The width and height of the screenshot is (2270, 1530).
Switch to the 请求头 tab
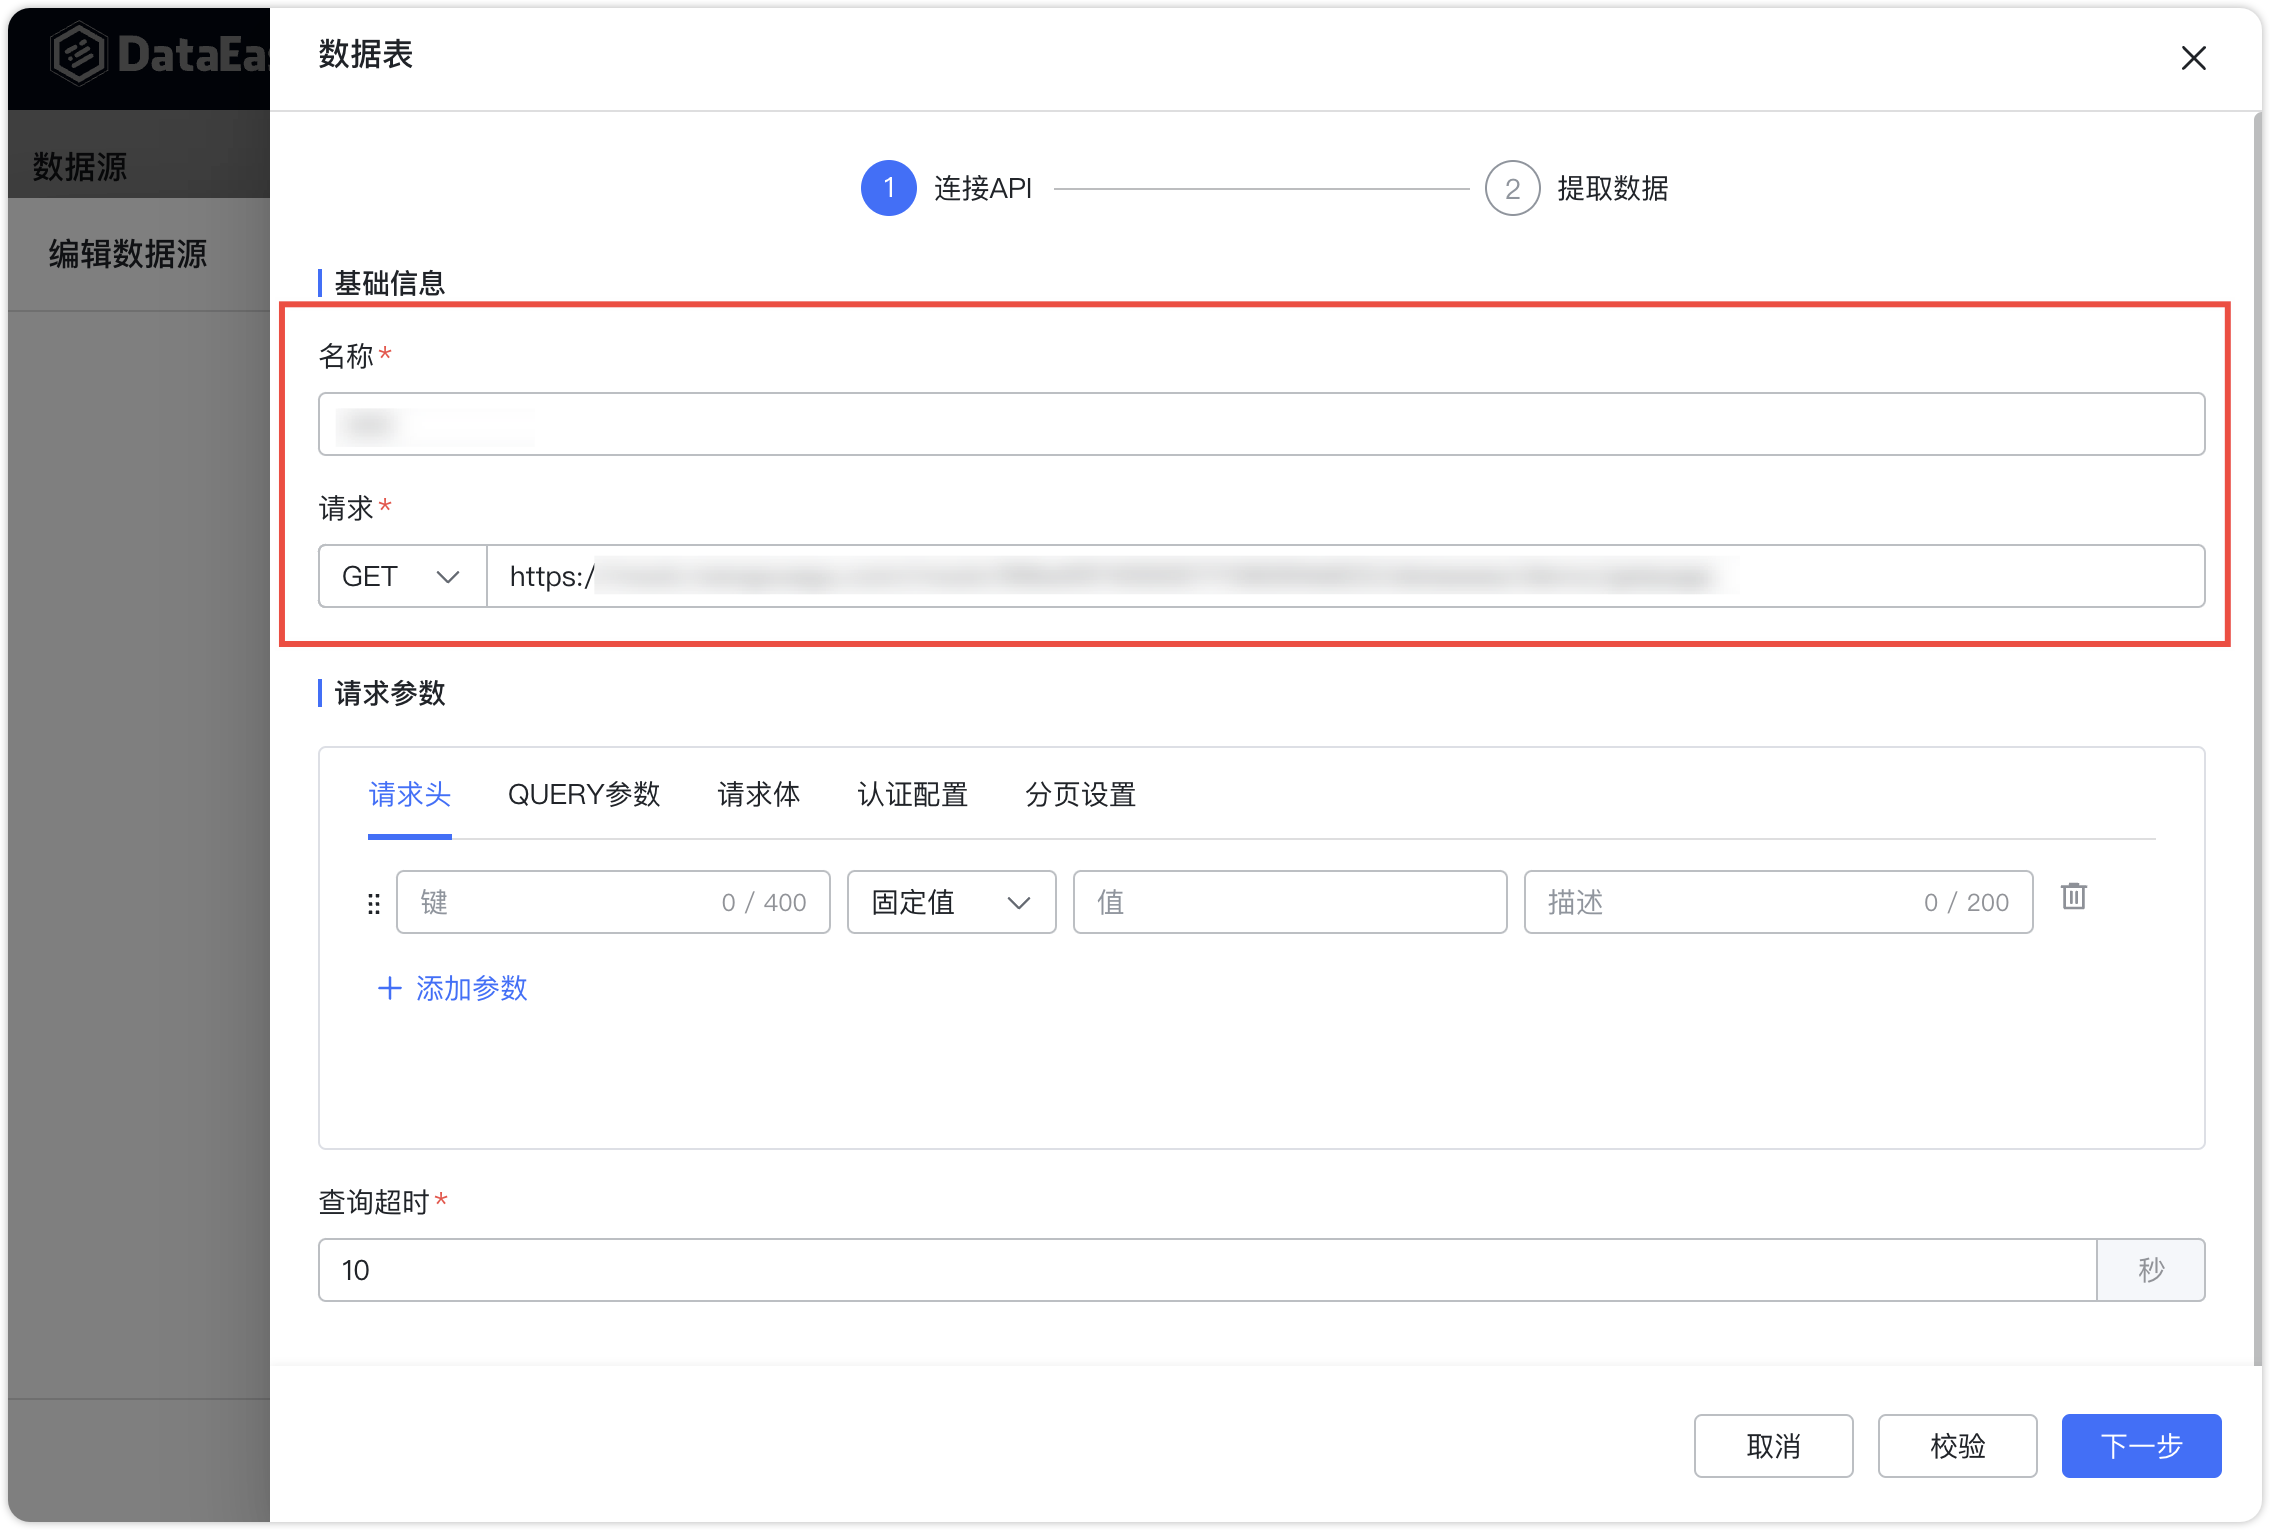(x=409, y=795)
